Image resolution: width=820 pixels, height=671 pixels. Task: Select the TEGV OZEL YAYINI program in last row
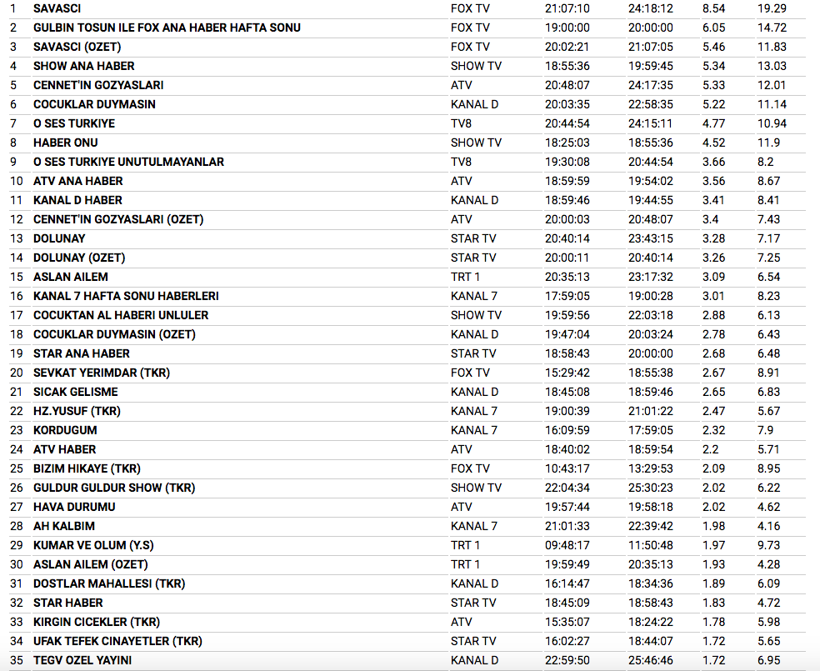pyautogui.click(x=82, y=660)
